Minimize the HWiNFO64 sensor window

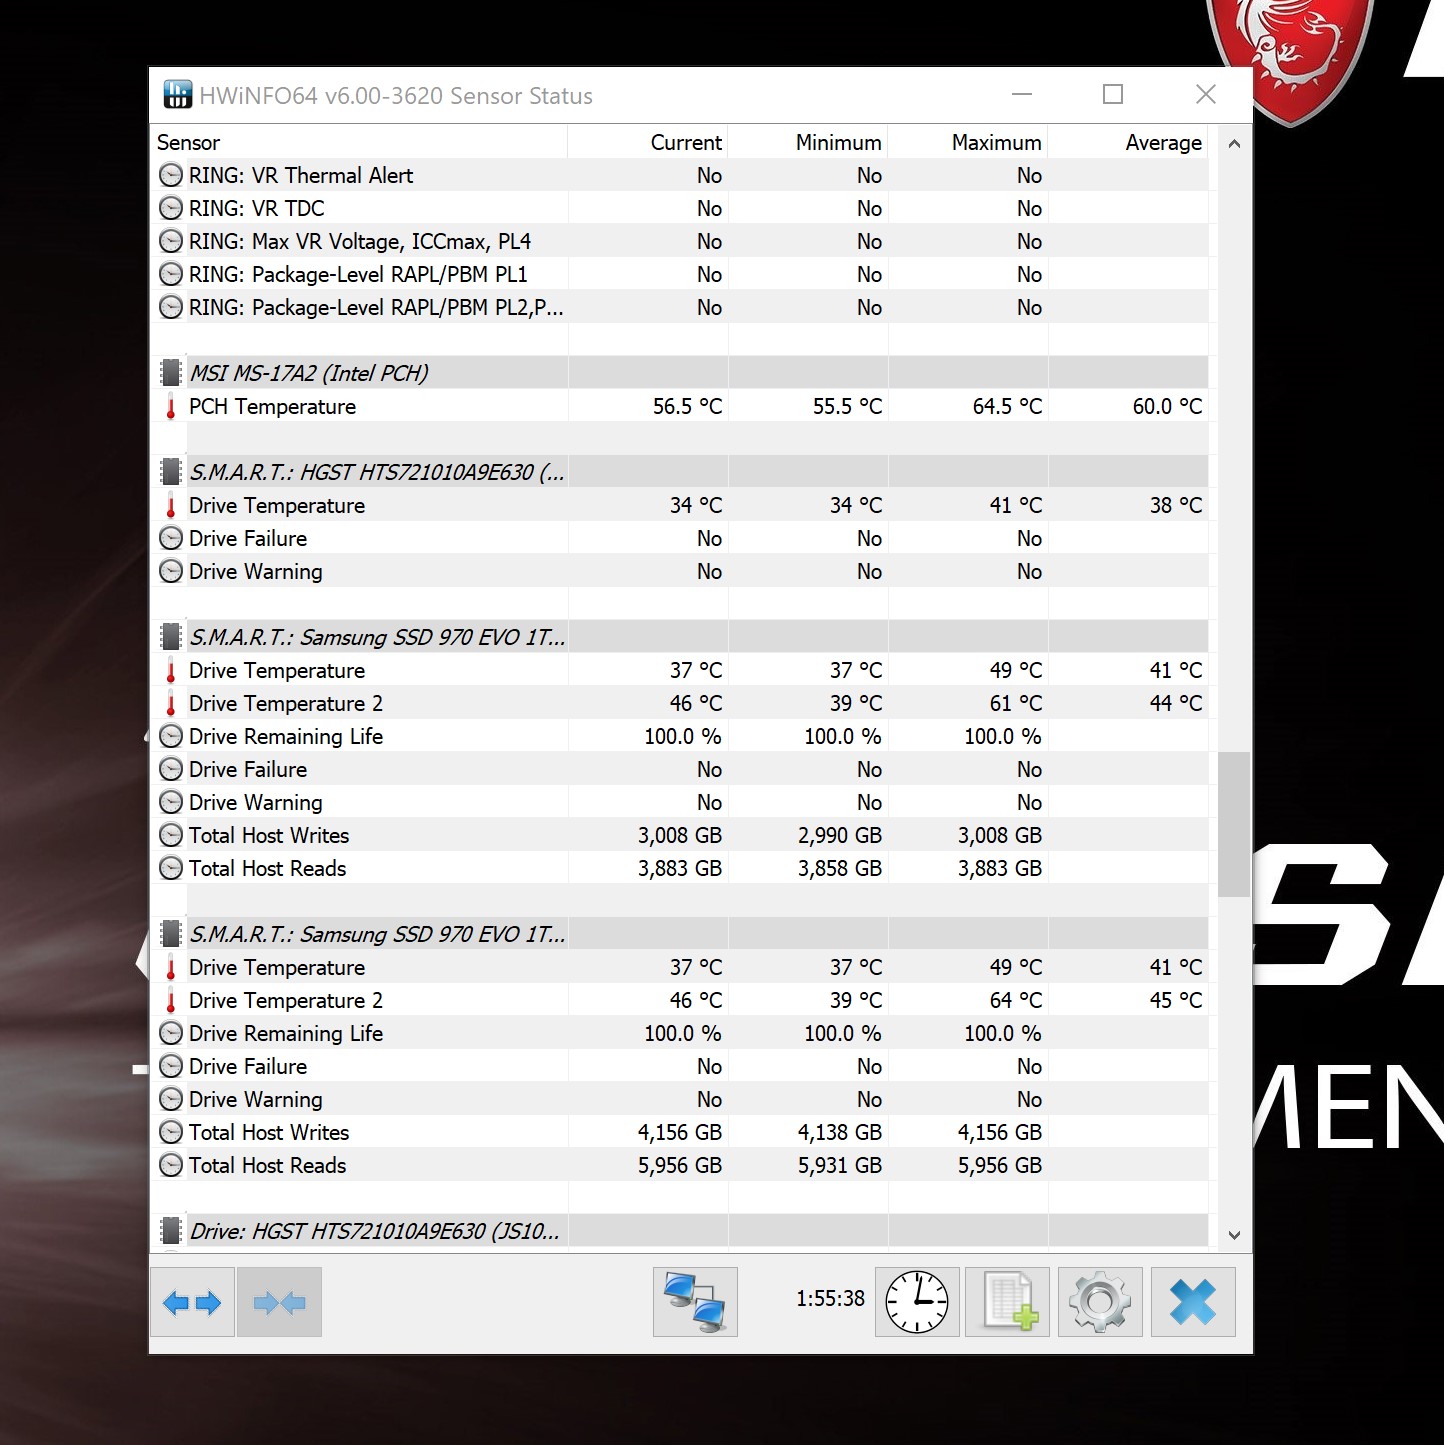pos(1022,94)
